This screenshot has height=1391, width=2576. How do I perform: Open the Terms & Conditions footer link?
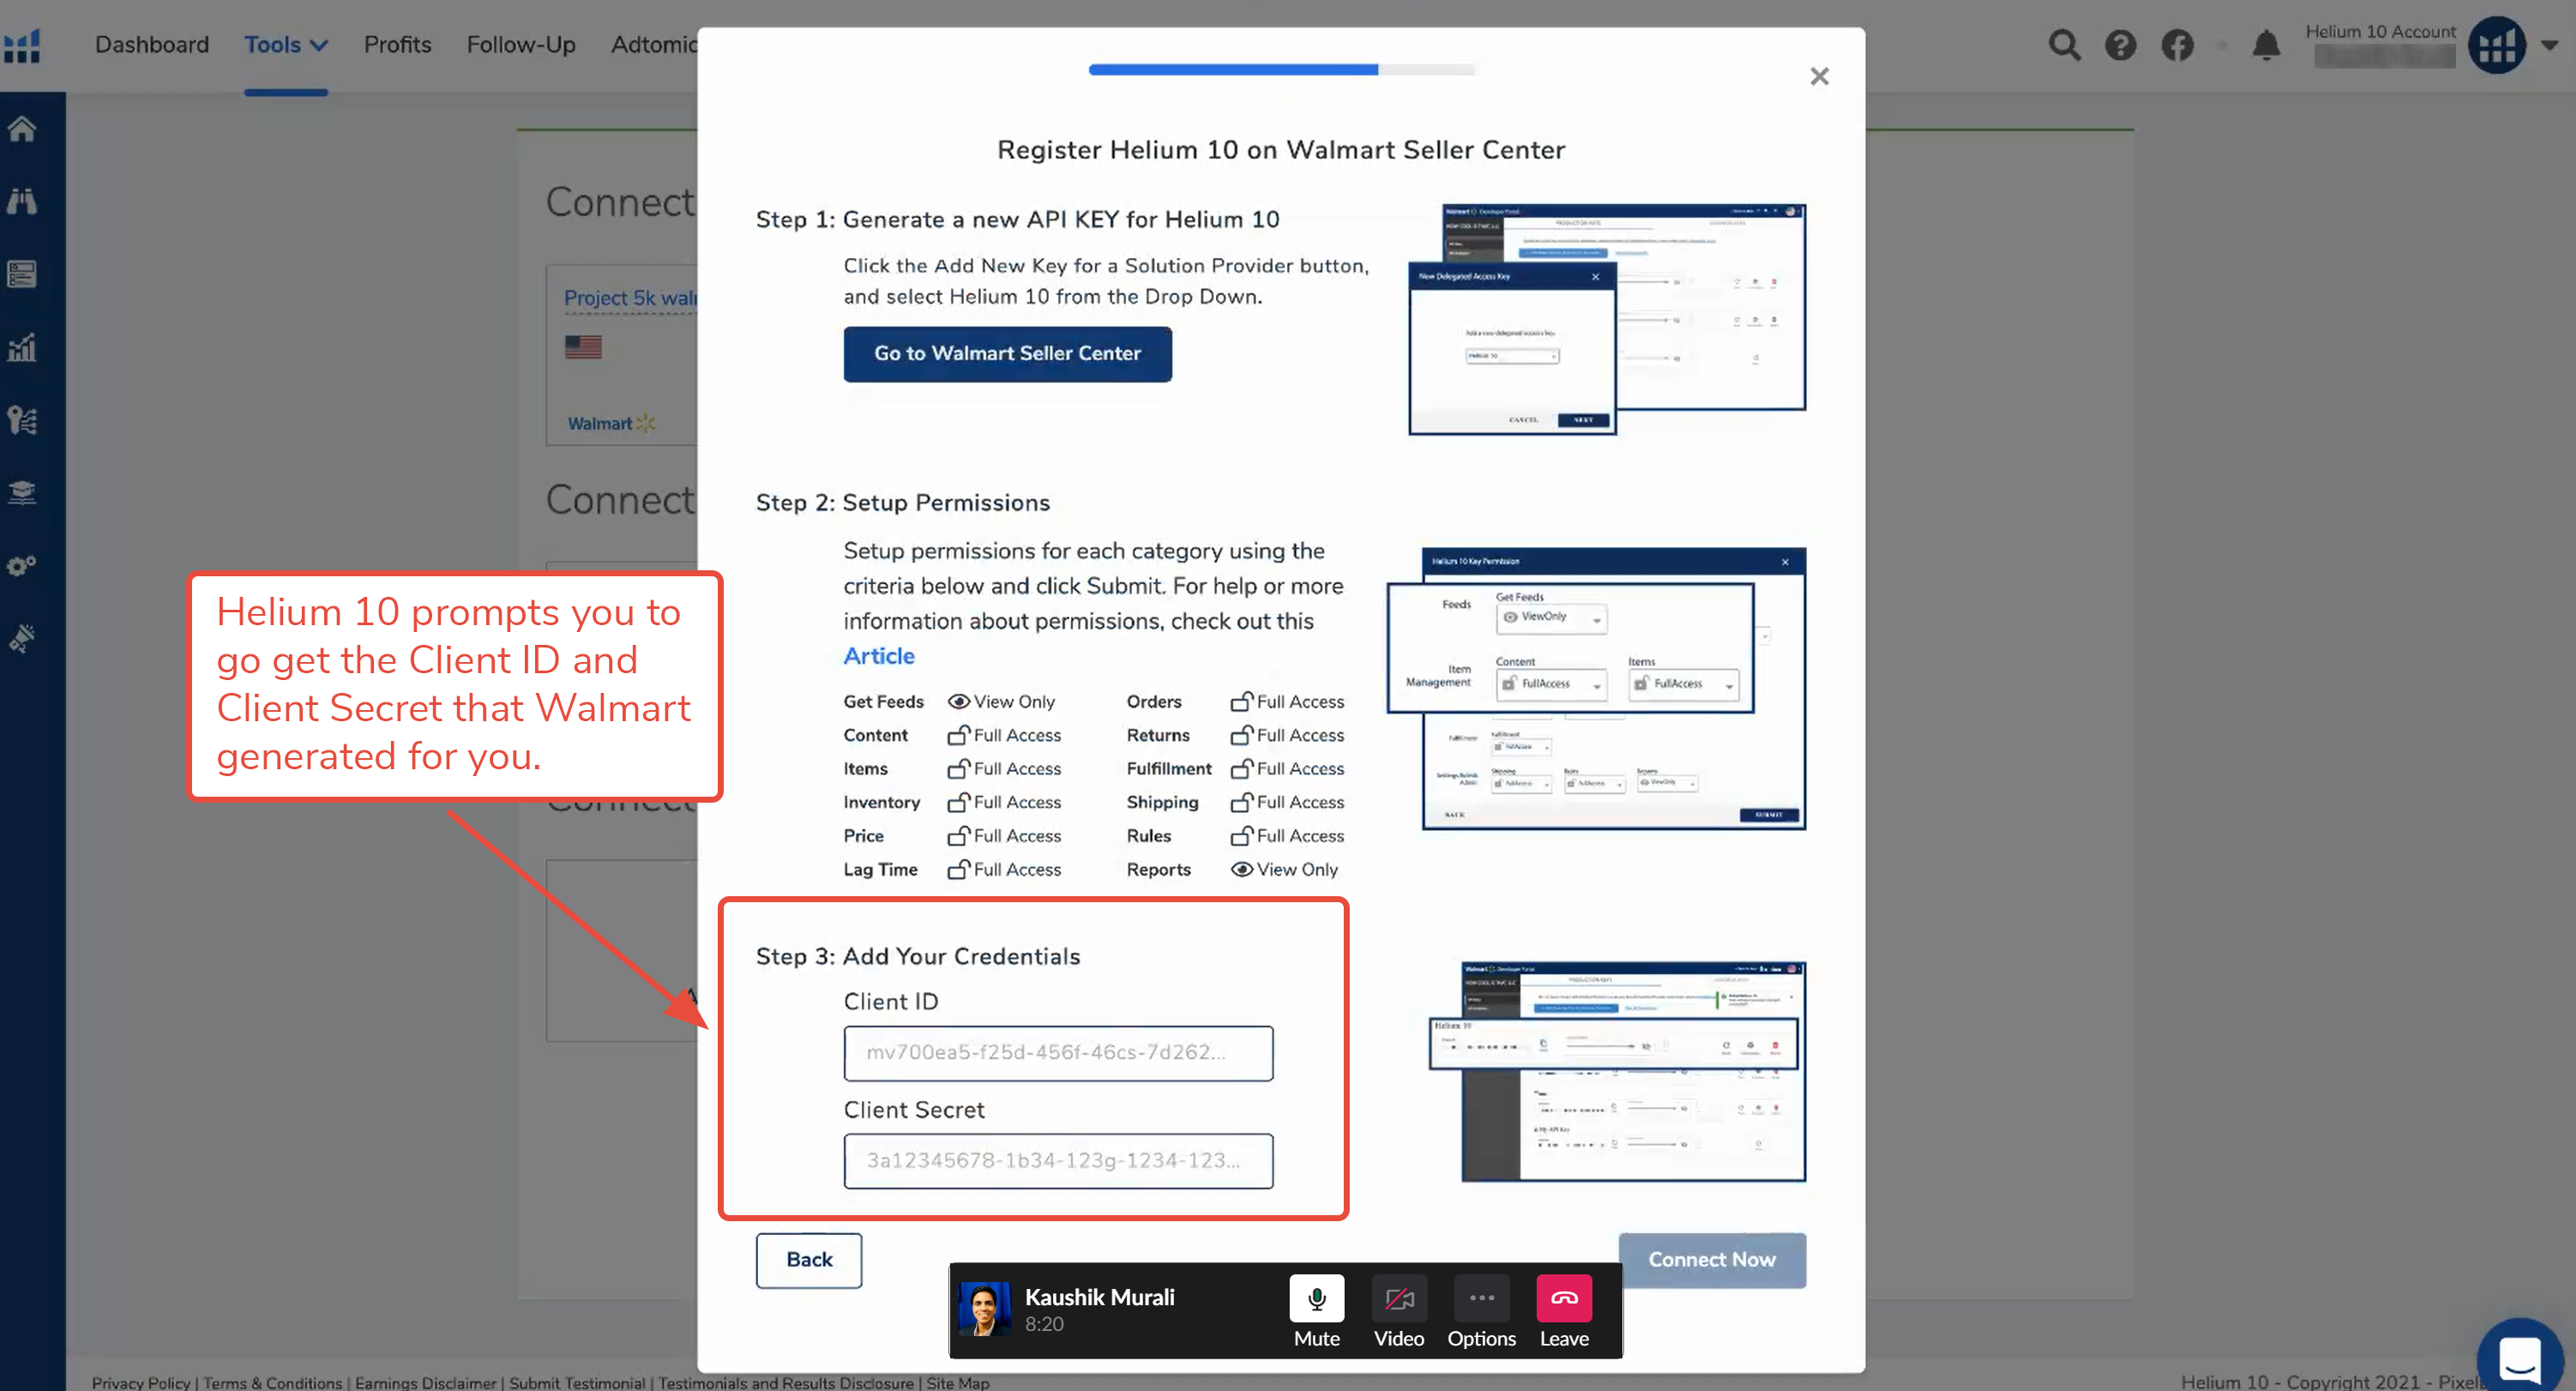tap(272, 1382)
